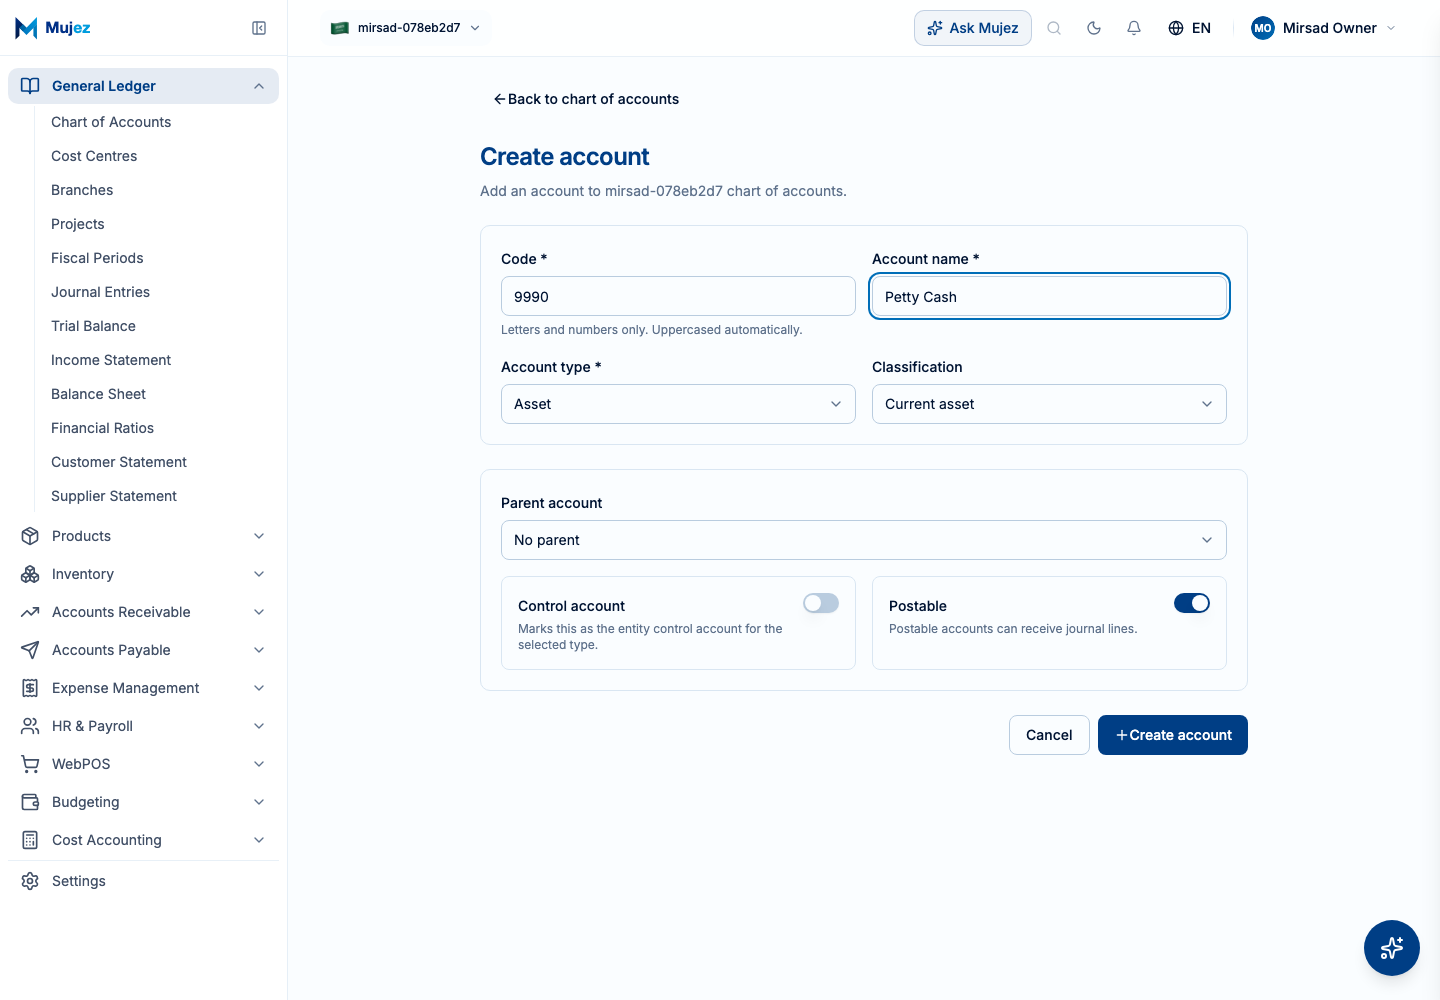Screen dimensions: 1440x1000
Task: Open Cost Centres page
Action: [x=94, y=156]
